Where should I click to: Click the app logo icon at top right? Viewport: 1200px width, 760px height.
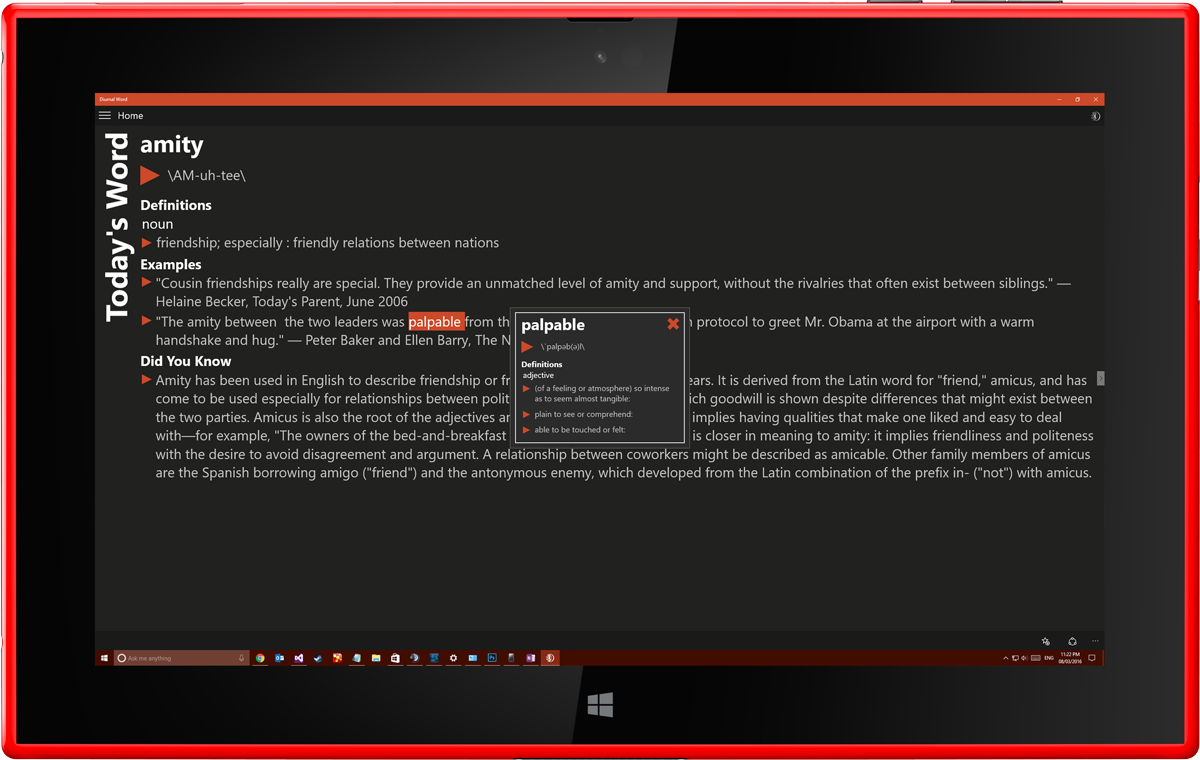1095,116
